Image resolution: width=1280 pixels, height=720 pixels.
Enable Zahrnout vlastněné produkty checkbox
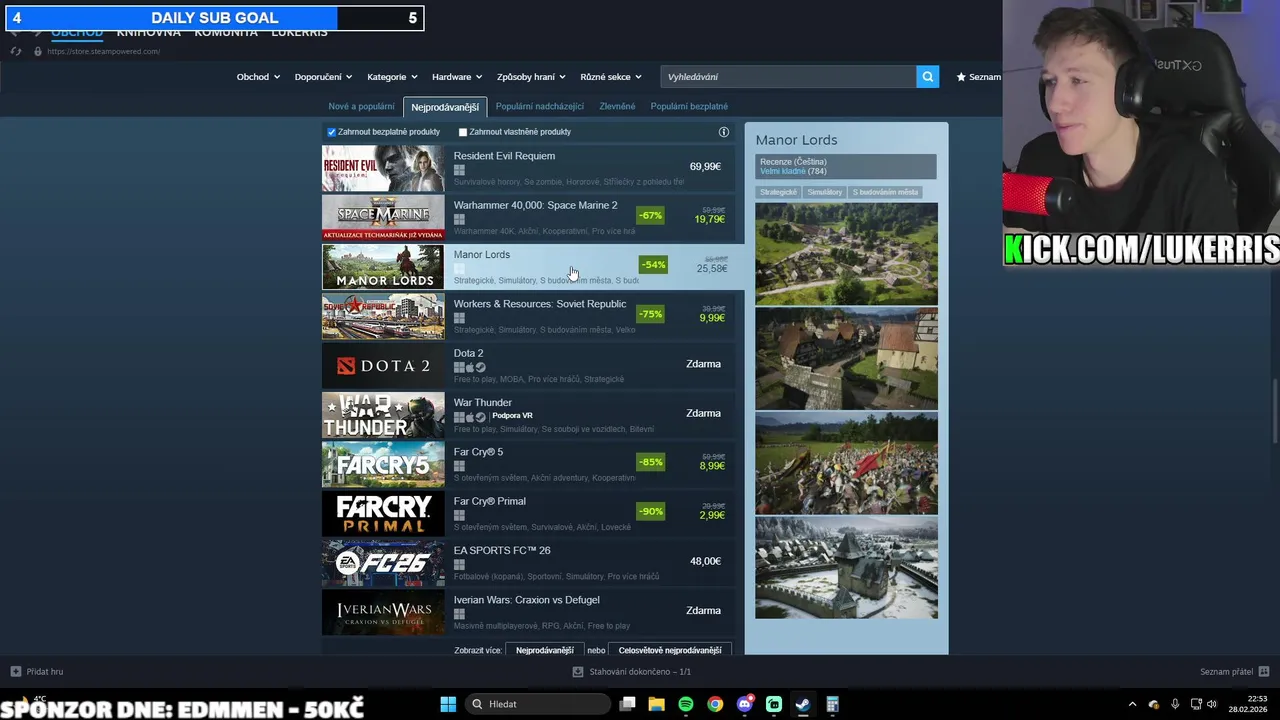(x=463, y=132)
